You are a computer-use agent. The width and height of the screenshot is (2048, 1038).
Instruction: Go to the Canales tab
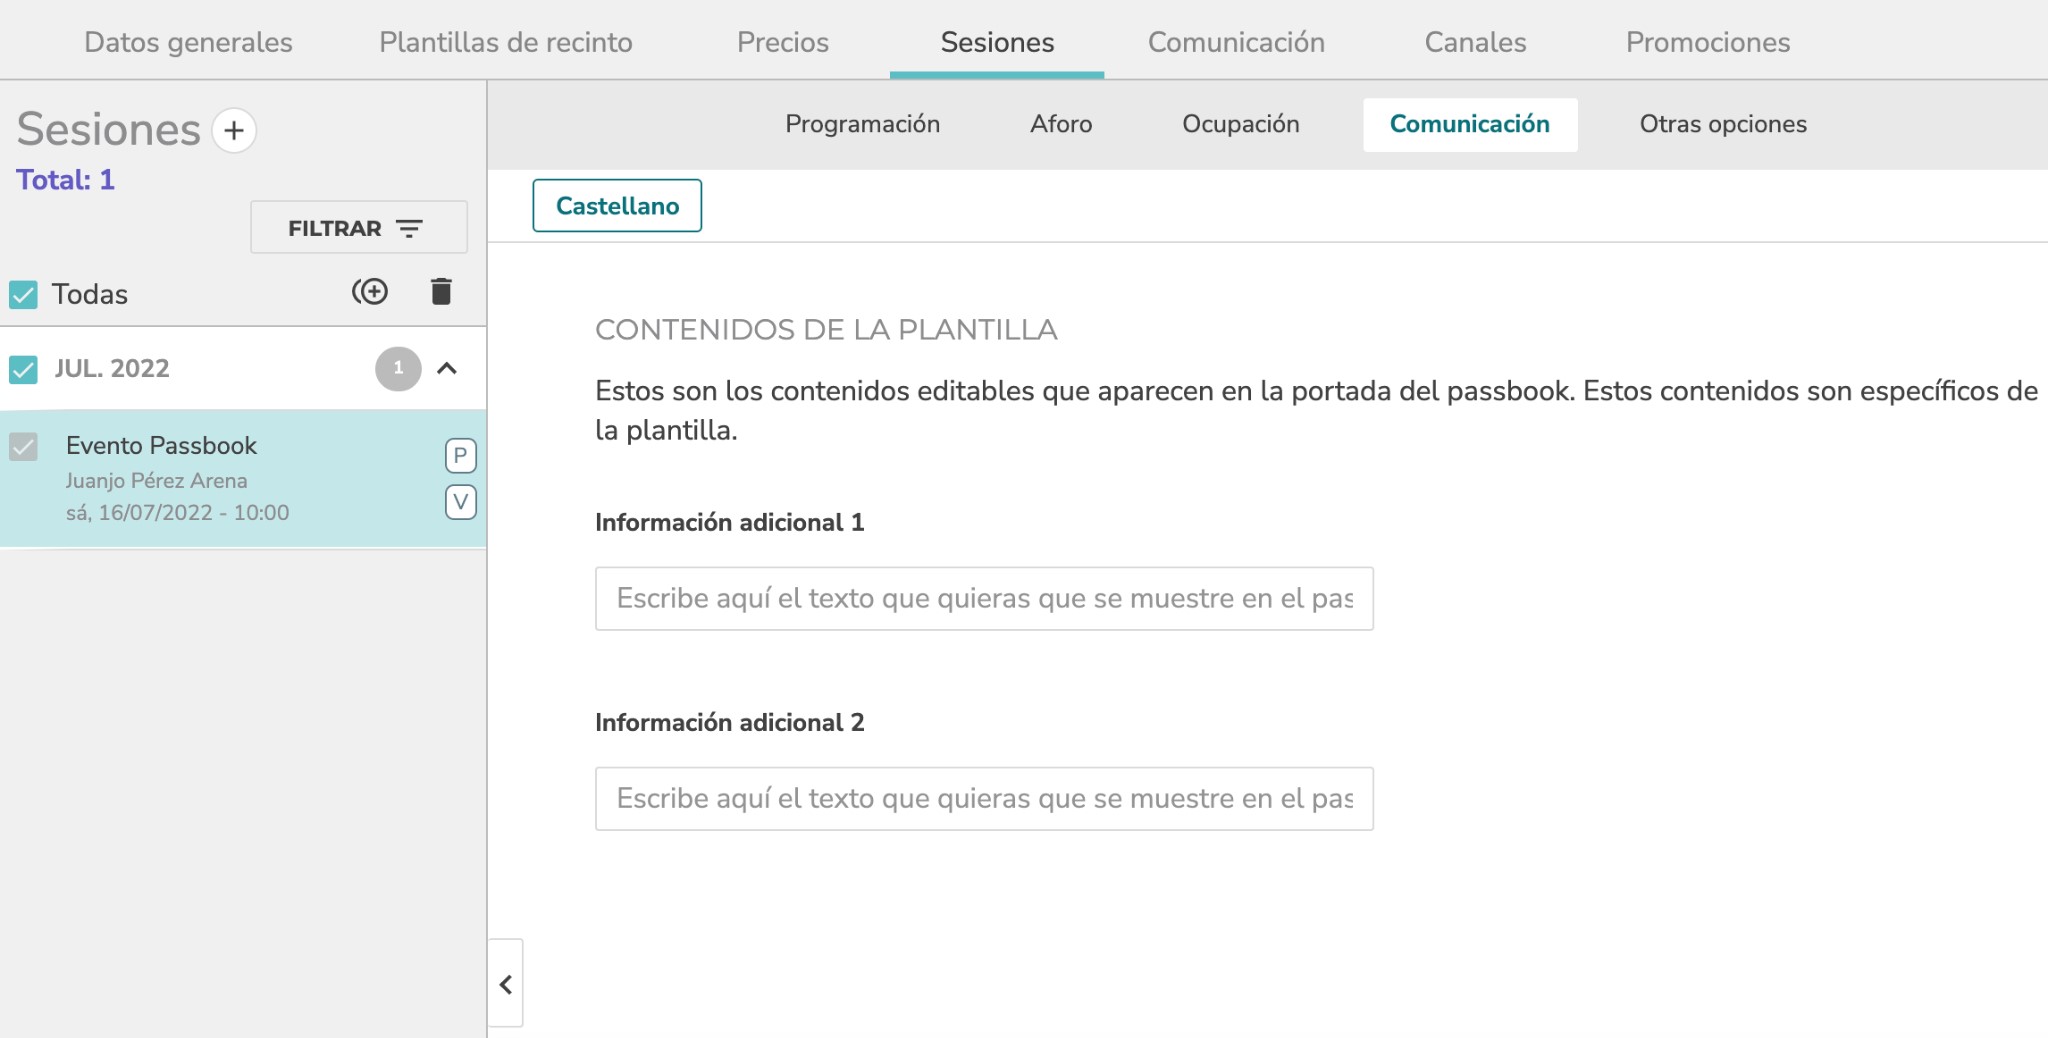1475,42
